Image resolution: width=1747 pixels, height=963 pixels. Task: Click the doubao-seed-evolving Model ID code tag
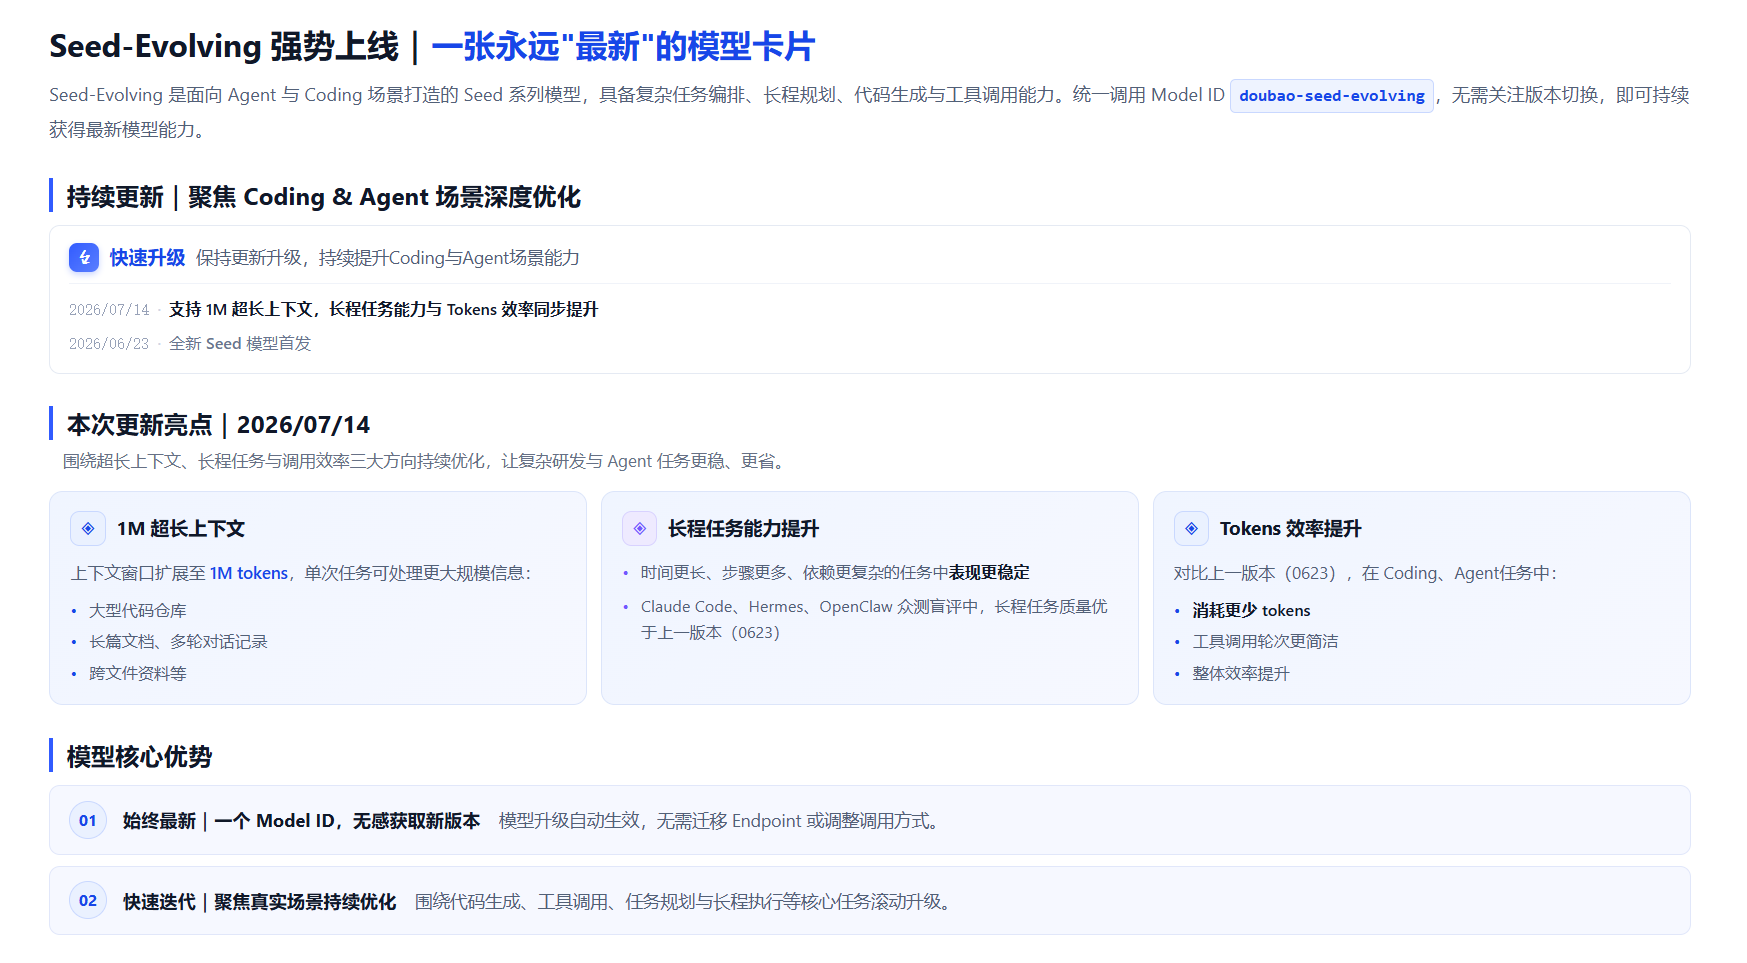pos(1332,96)
